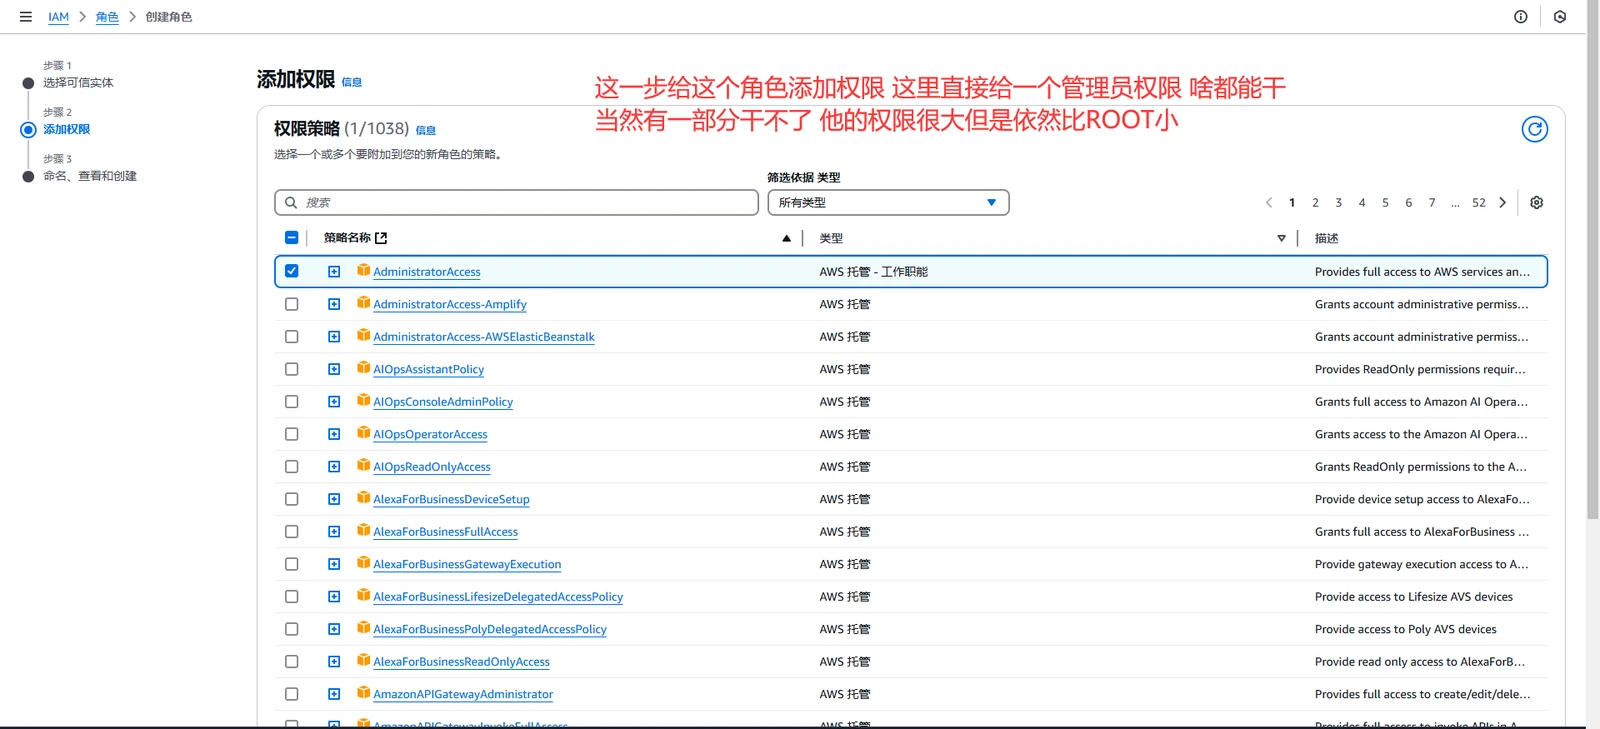Open the hamburger navigation menu
Image resolution: width=1600 pixels, height=729 pixels.
(x=26, y=17)
